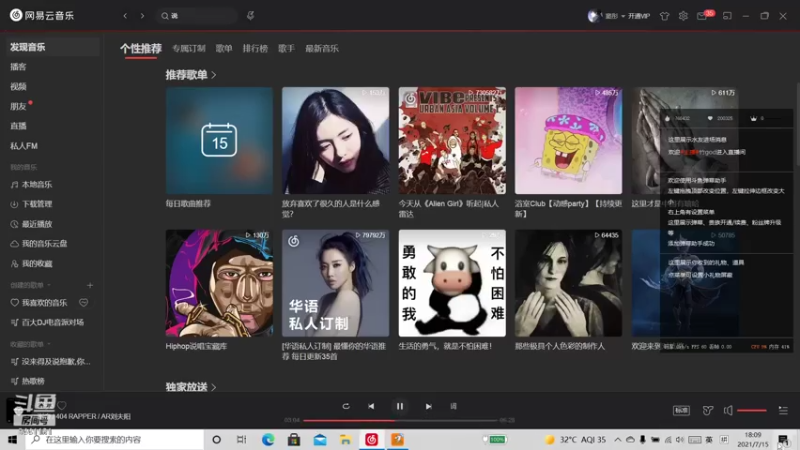Pause the current song

(400, 406)
